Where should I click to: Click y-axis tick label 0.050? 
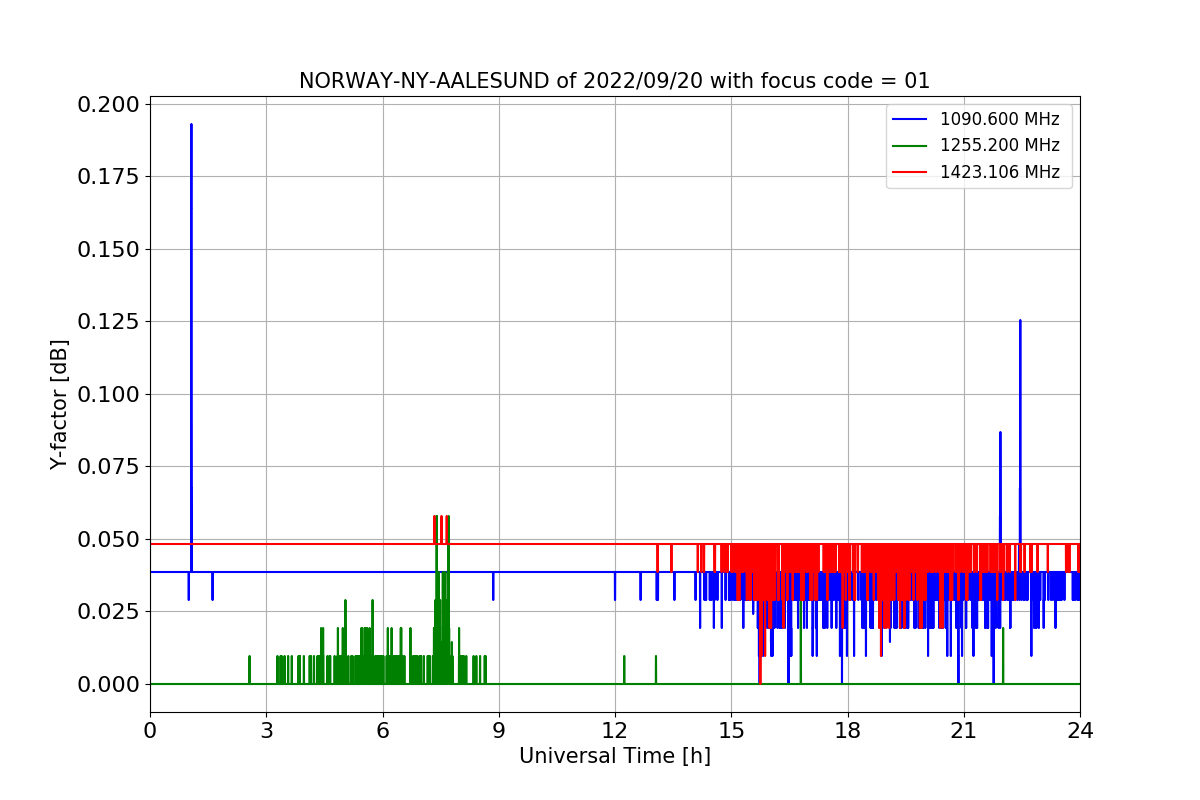[x=109, y=539]
